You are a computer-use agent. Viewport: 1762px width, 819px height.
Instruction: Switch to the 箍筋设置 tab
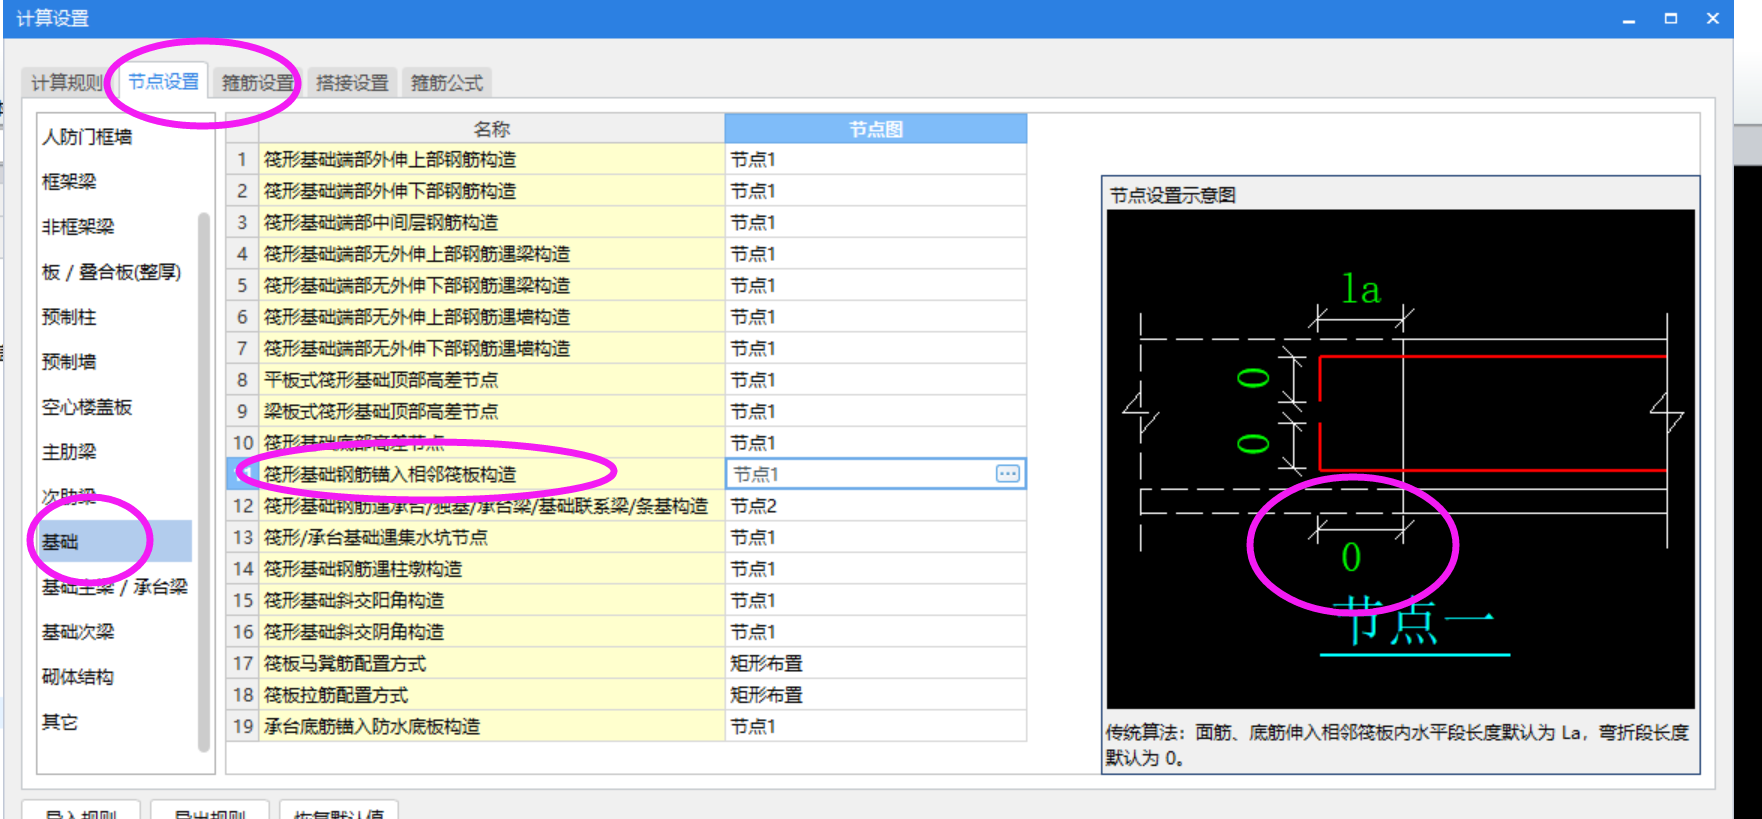258,83
